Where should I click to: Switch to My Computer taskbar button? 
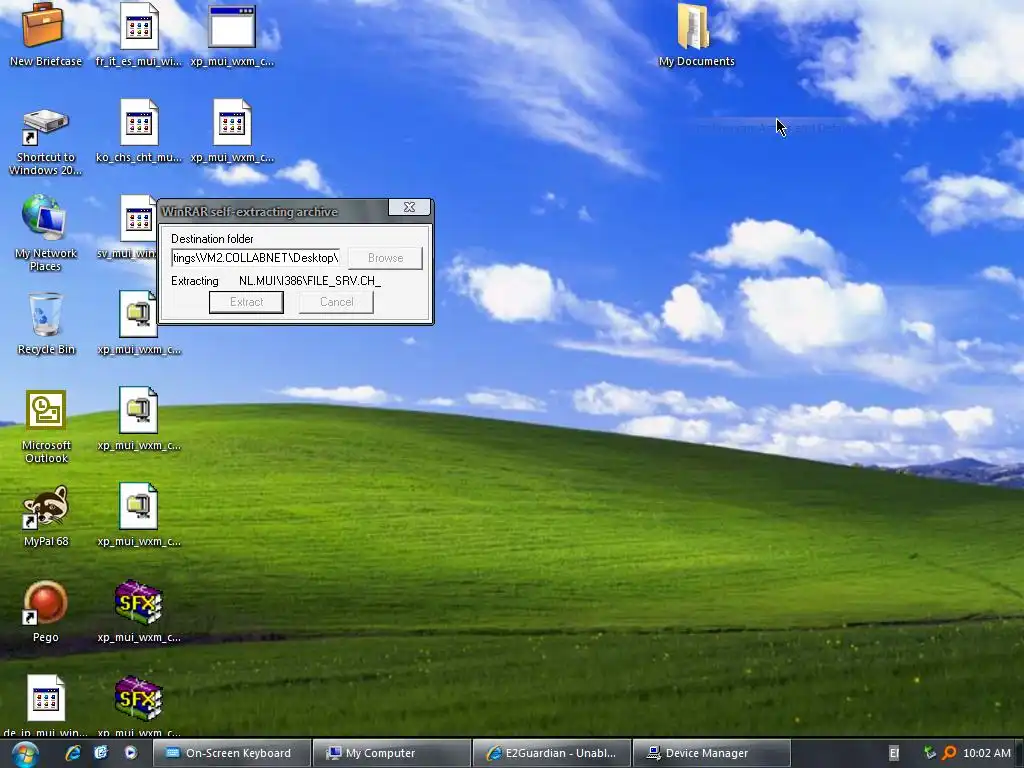391,753
